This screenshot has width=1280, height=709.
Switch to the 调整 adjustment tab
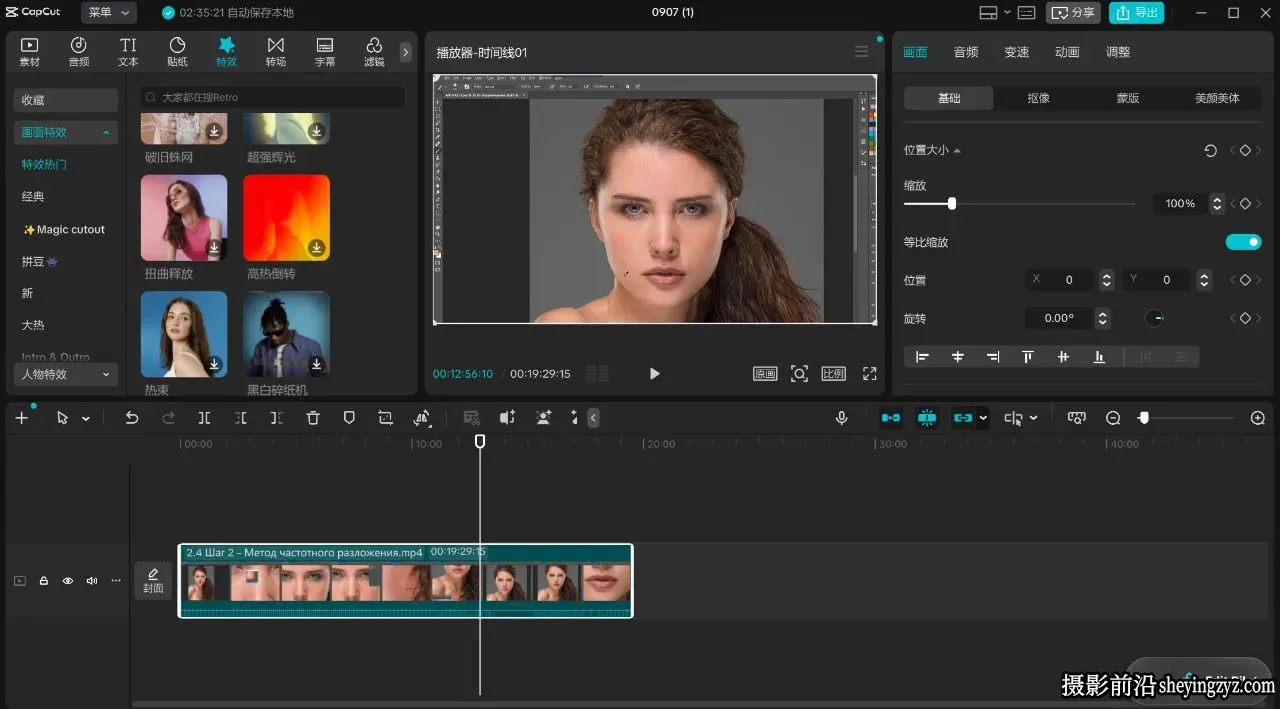1118,52
